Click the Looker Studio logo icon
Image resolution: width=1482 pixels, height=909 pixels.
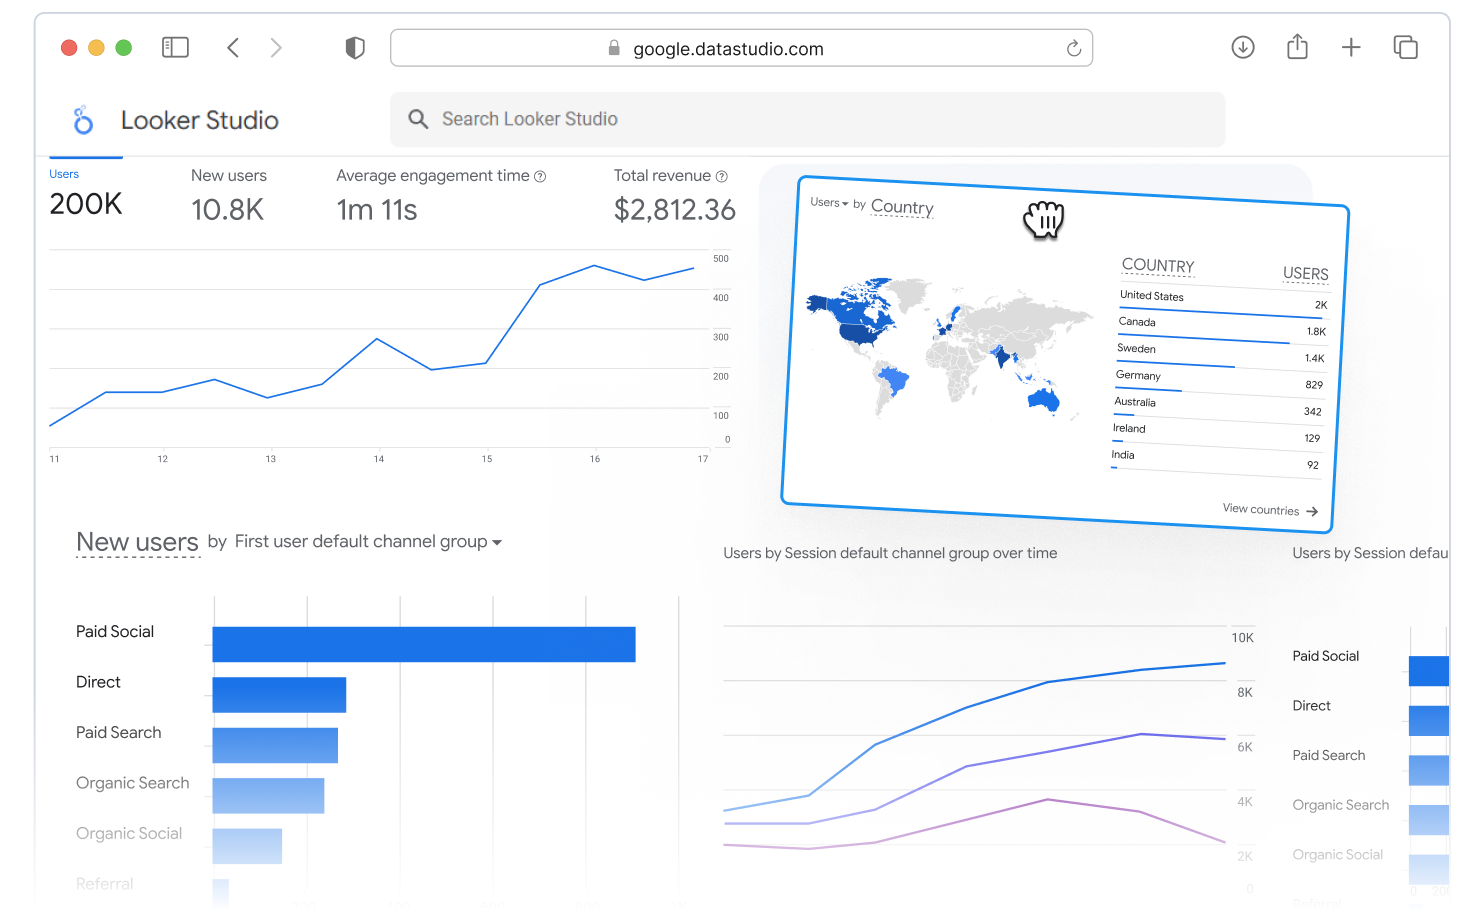tap(83, 120)
